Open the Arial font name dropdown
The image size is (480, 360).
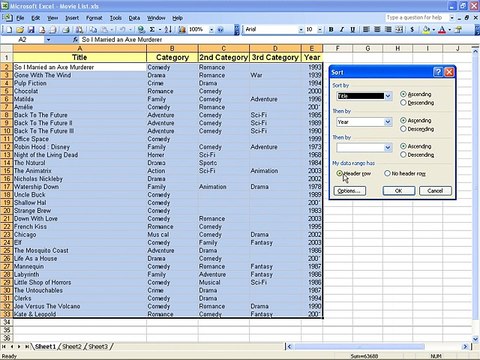coord(301,30)
